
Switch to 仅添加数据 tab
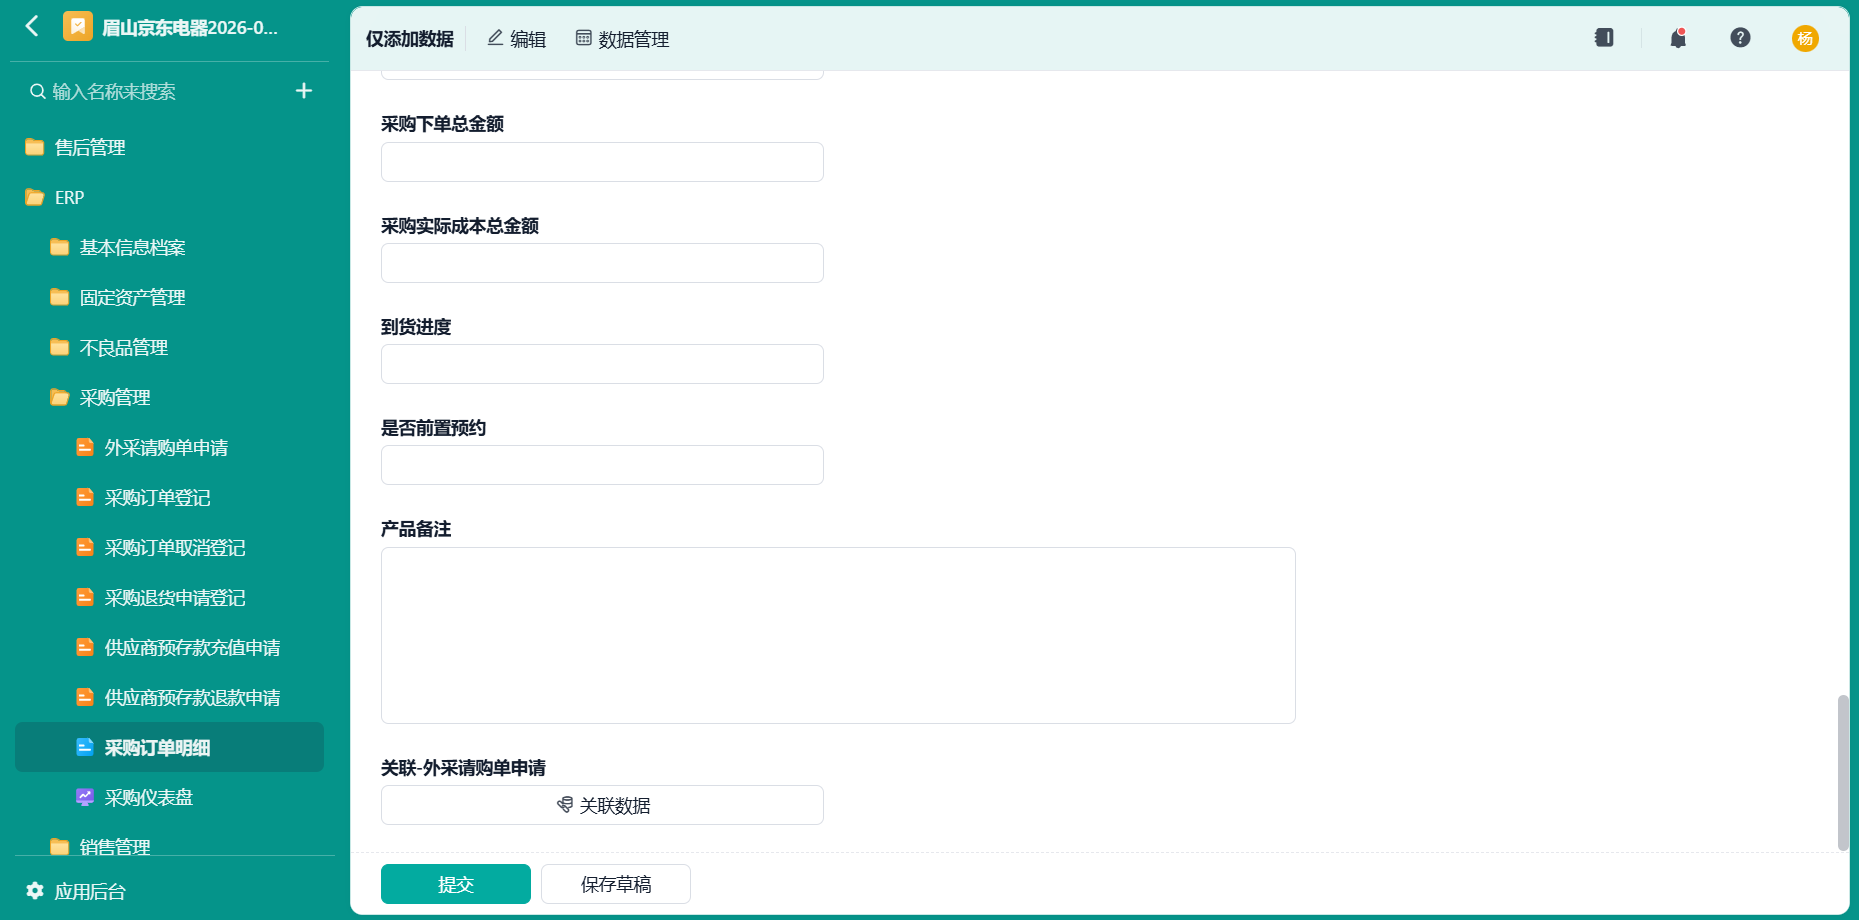409,39
